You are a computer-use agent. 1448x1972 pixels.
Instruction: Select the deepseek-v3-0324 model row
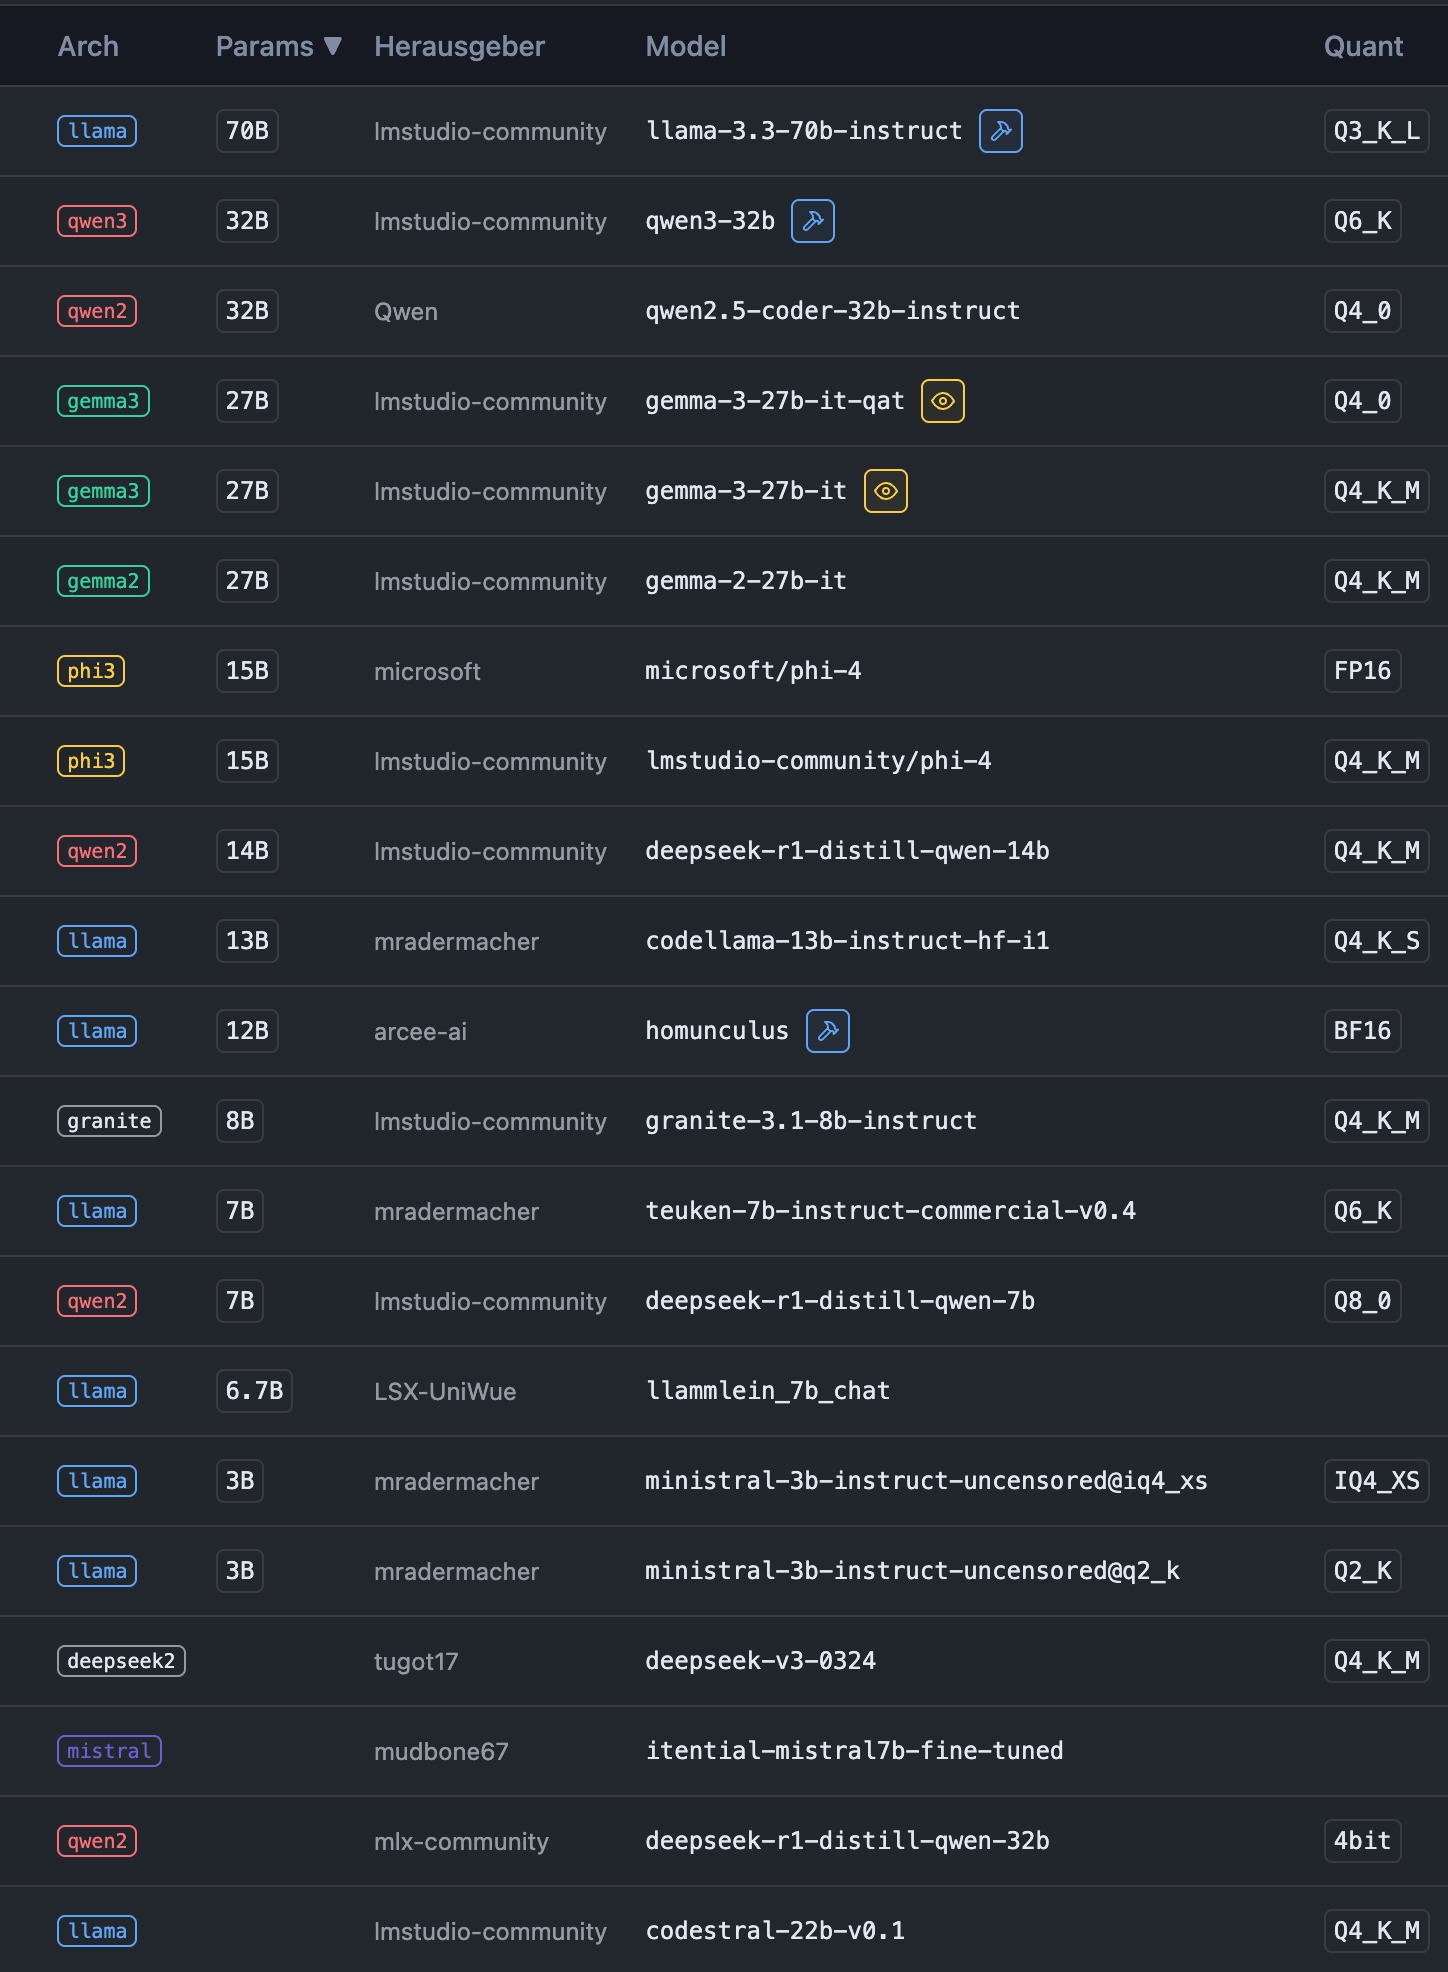(x=724, y=1661)
